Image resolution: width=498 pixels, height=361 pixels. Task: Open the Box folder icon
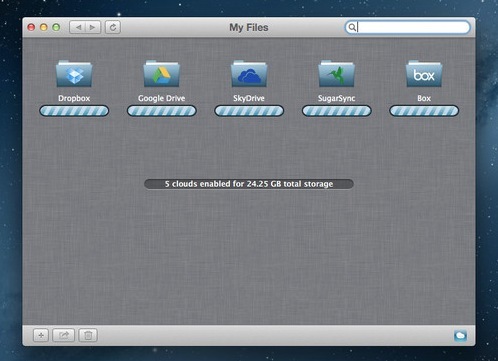click(x=424, y=74)
